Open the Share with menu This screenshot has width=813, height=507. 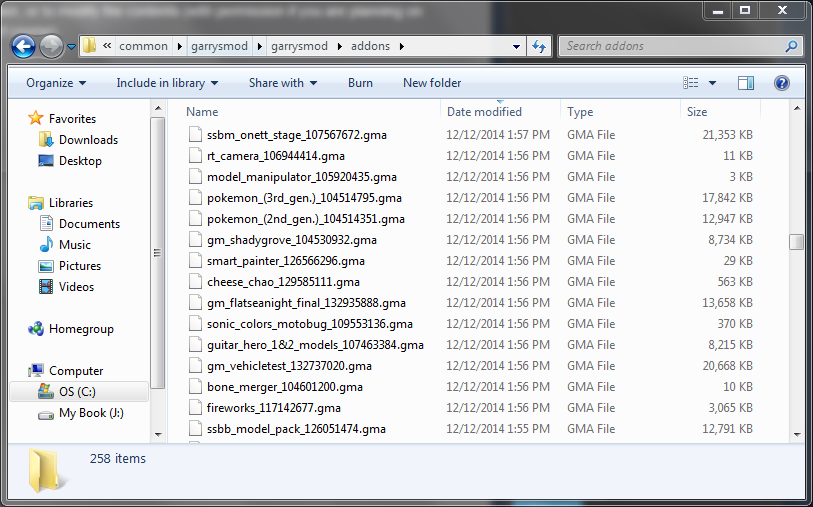pos(283,83)
